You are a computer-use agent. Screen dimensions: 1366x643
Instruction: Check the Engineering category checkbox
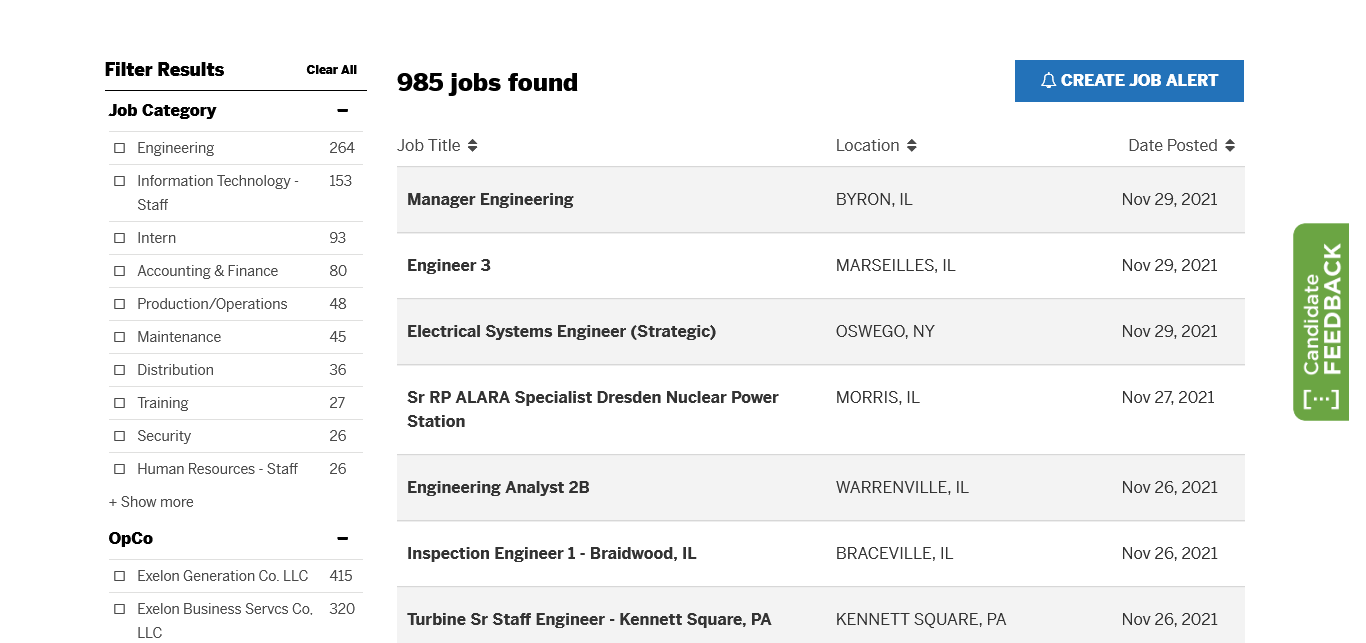[x=120, y=148]
